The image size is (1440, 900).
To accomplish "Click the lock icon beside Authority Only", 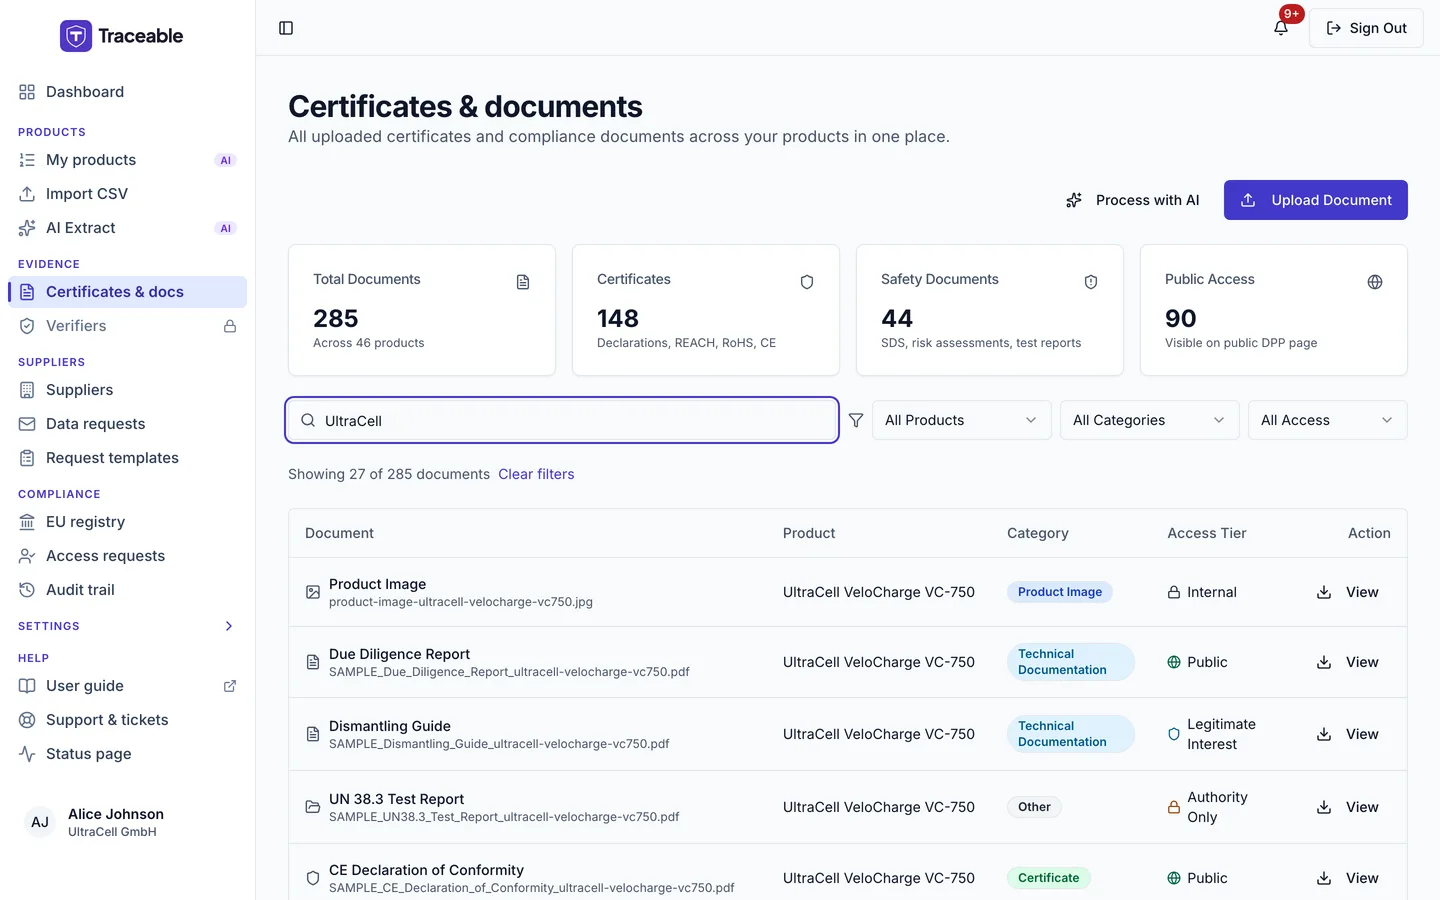I will click(x=1174, y=807).
